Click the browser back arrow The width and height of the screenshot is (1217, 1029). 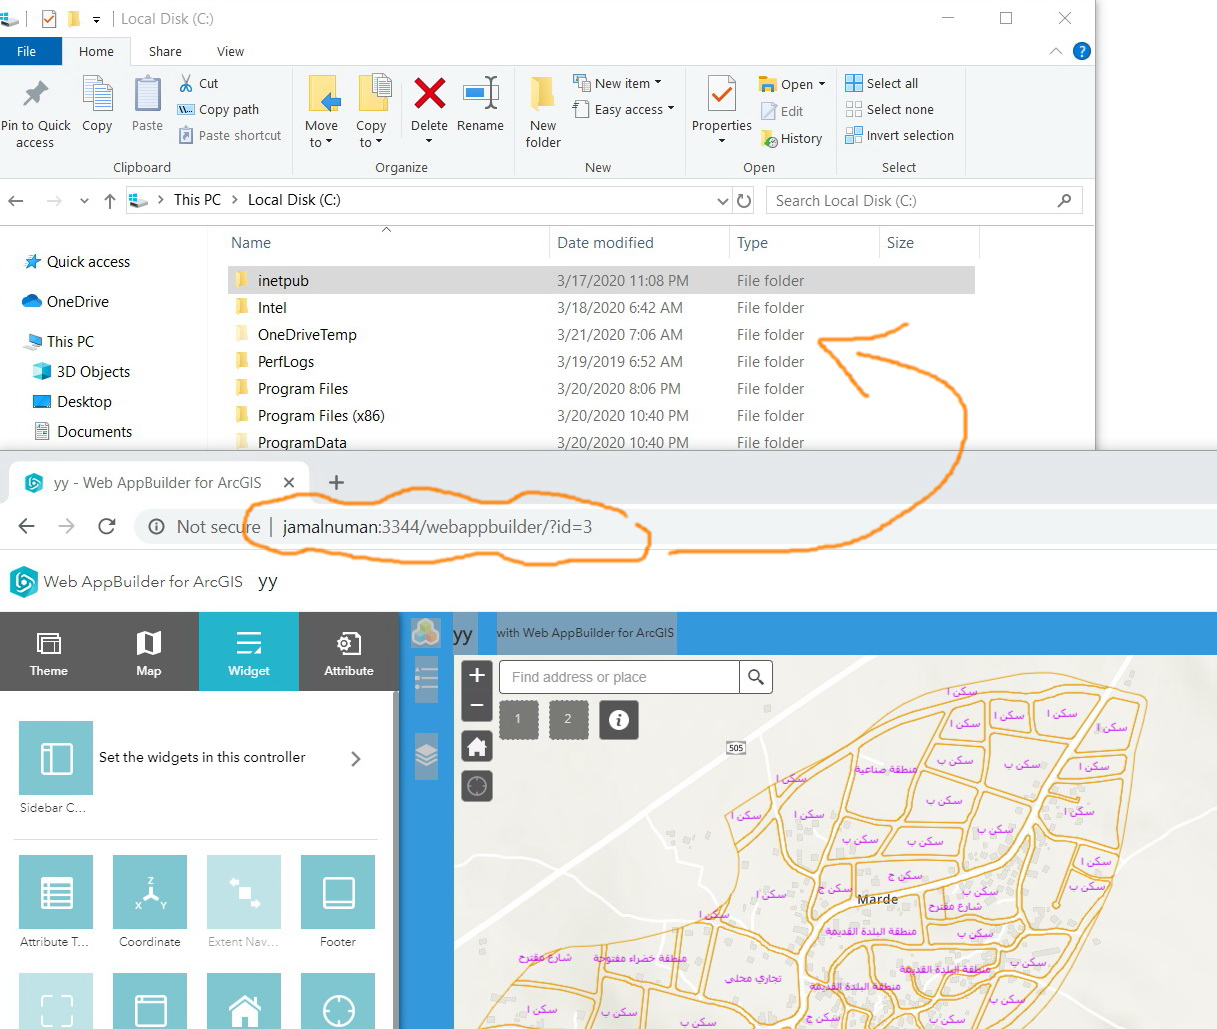tap(27, 526)
